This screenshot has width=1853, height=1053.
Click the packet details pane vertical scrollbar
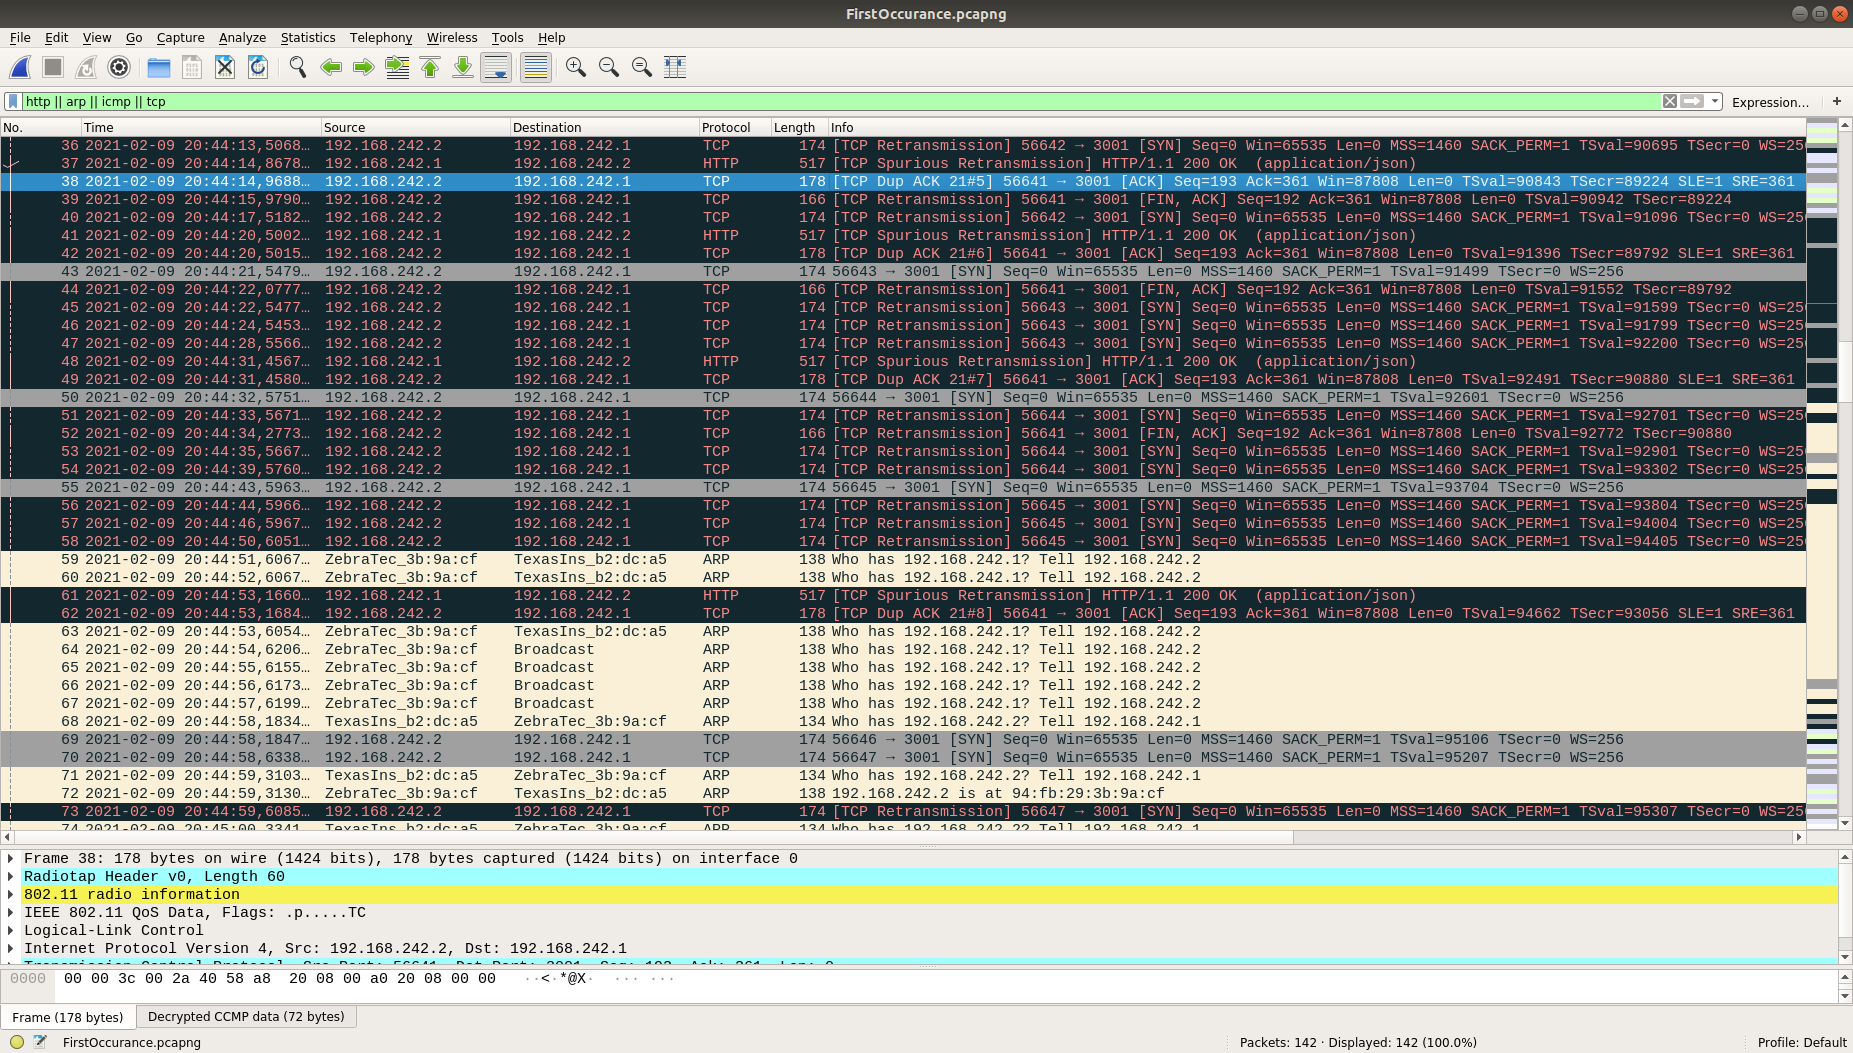coord(1845,906)
